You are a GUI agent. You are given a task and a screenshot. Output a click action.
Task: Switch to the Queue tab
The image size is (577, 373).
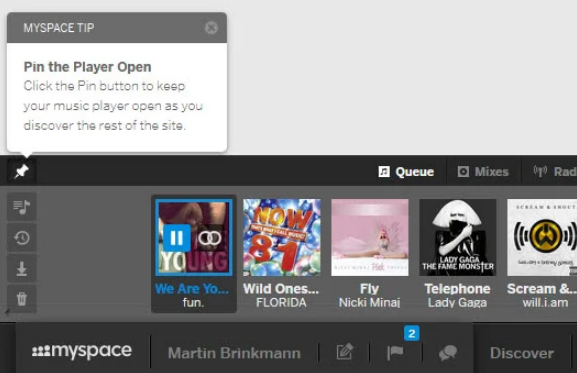pos(406,172)
